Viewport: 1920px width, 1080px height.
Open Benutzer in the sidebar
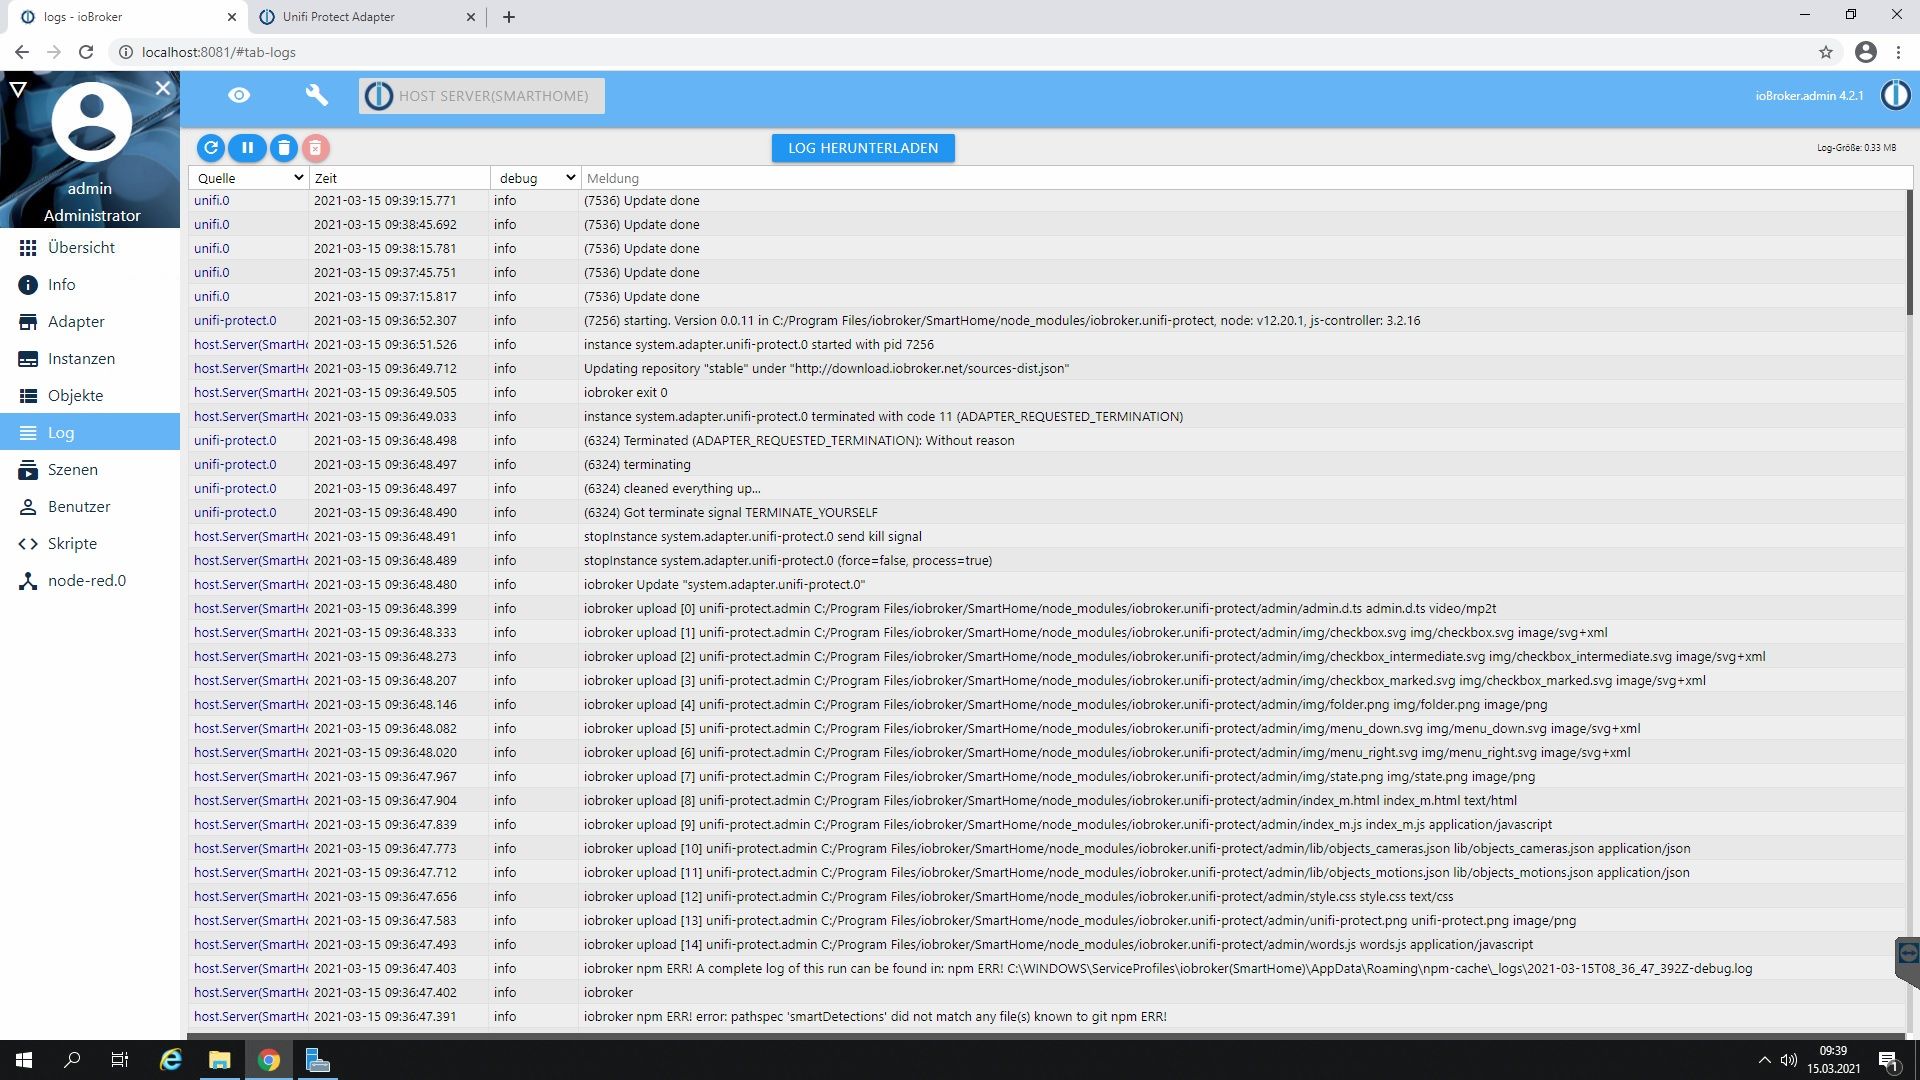click(90, 506)
